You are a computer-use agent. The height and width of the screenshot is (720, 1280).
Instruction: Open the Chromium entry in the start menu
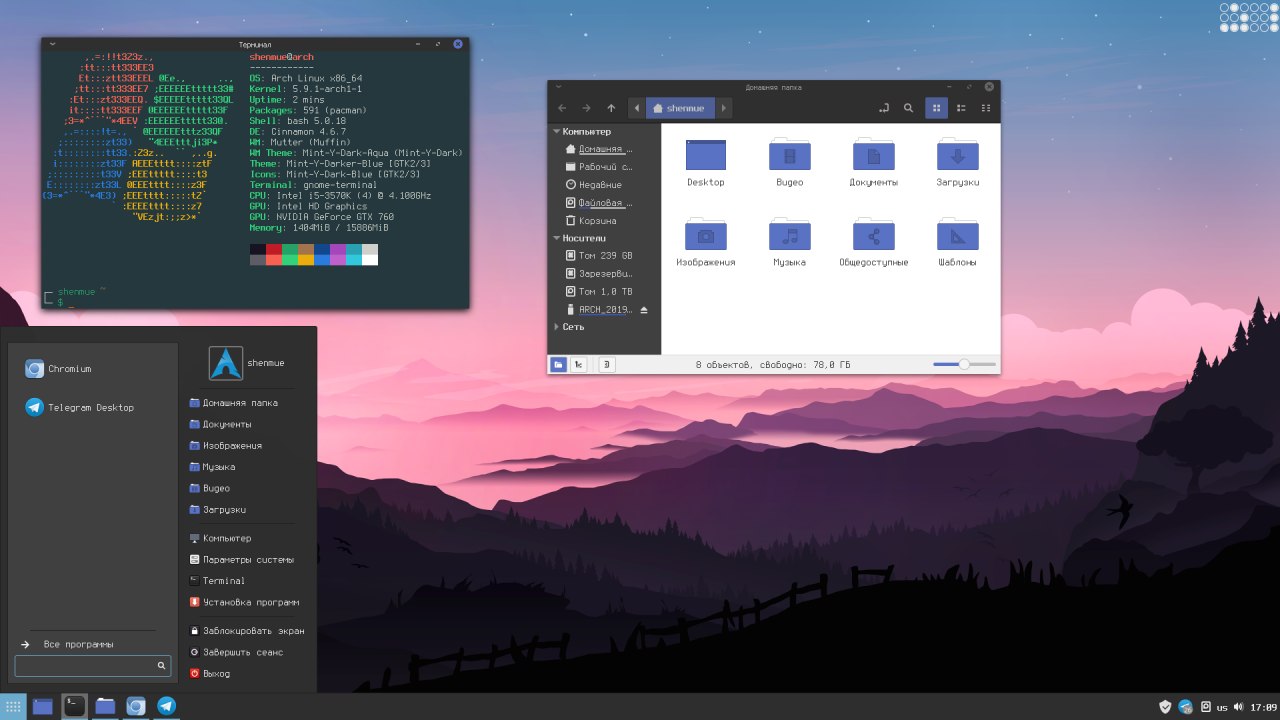[58, 369]
